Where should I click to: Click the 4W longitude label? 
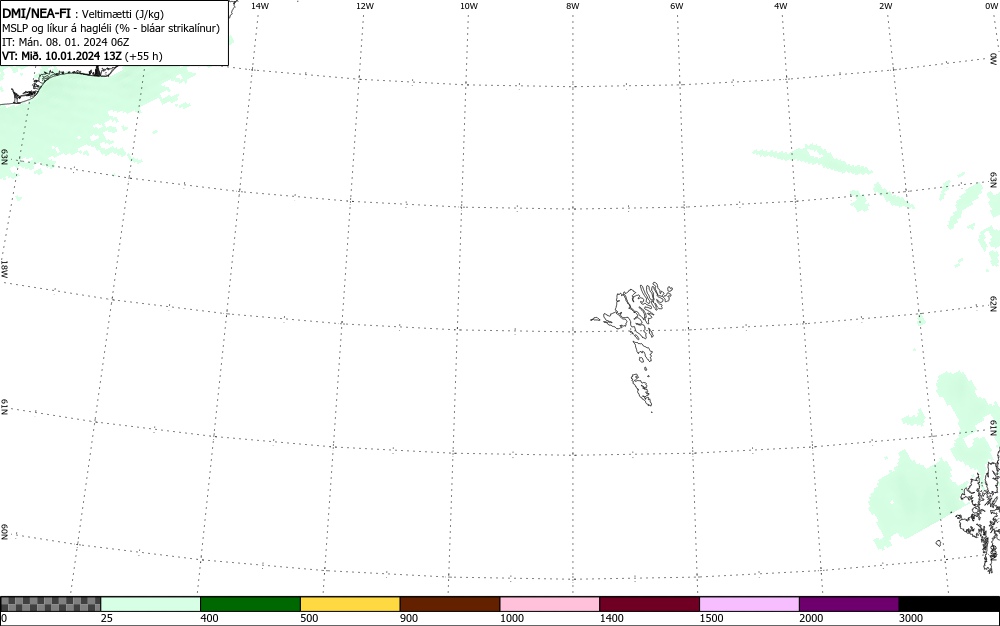(x=781, y=6)
